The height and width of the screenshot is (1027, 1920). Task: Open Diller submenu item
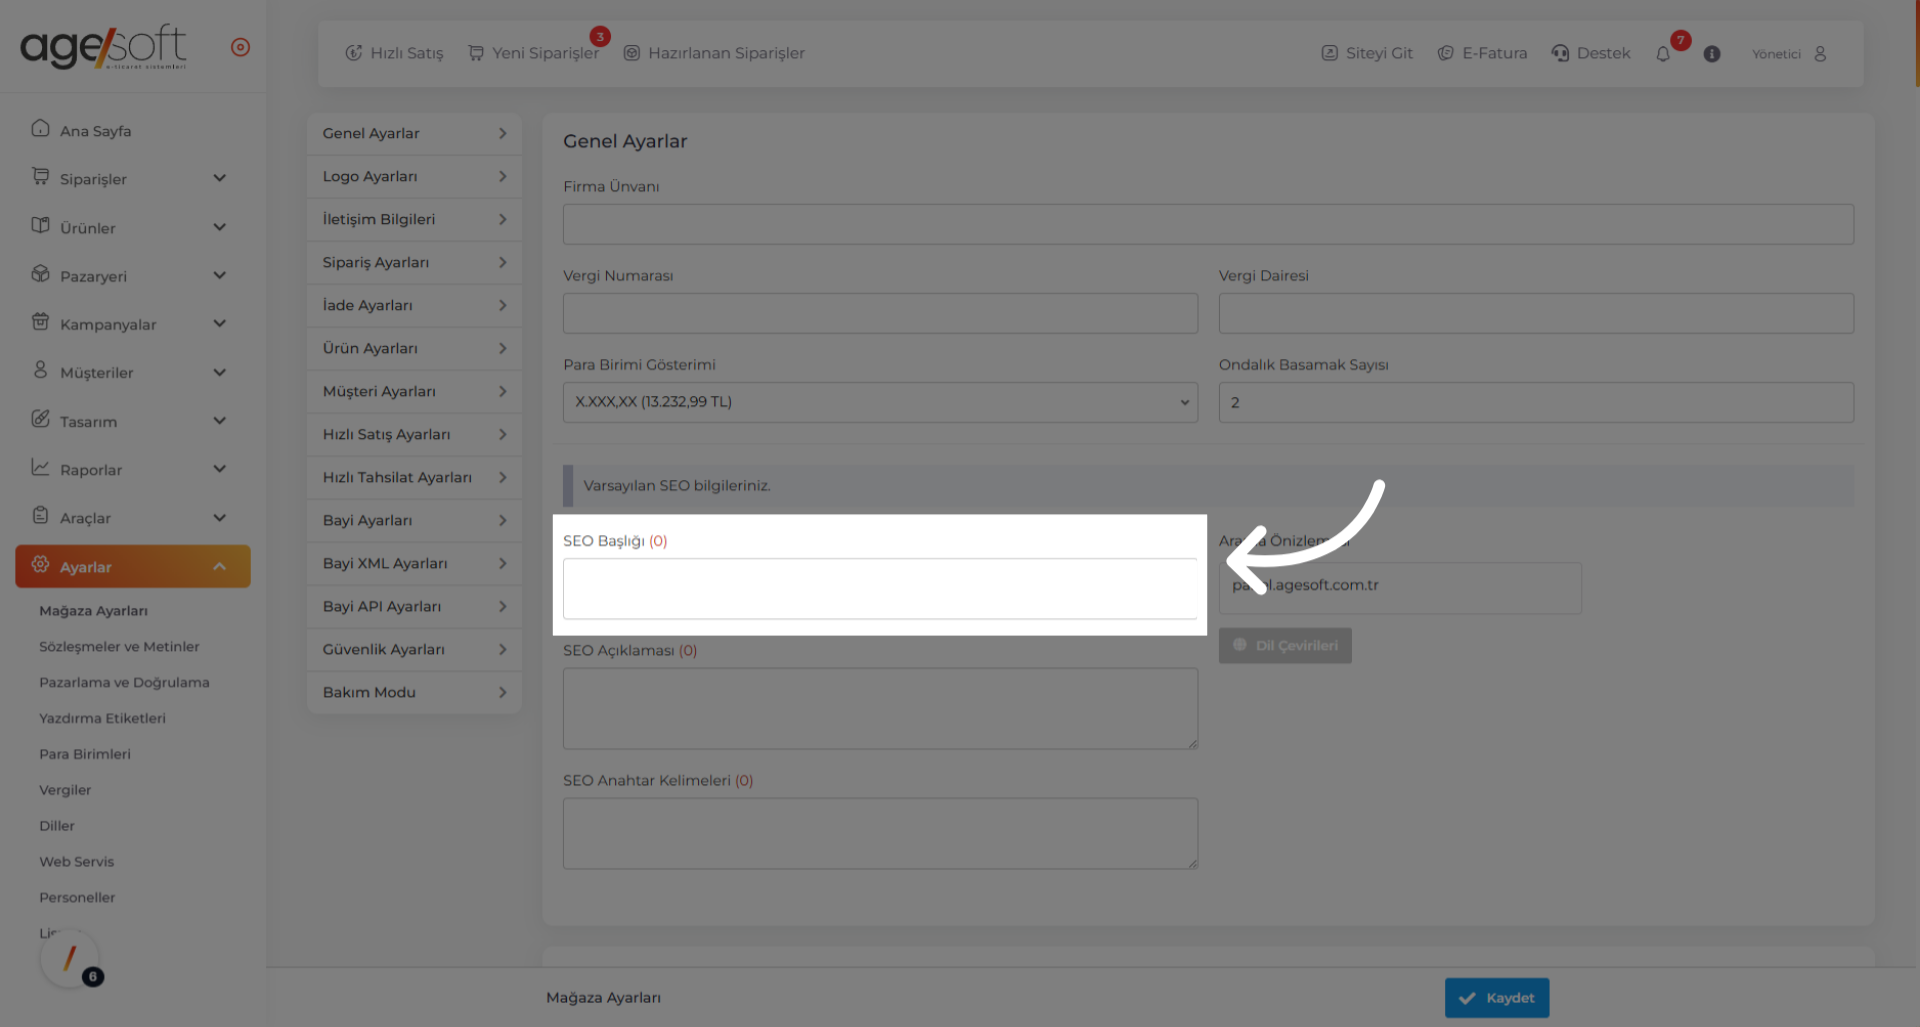[57, 826]
